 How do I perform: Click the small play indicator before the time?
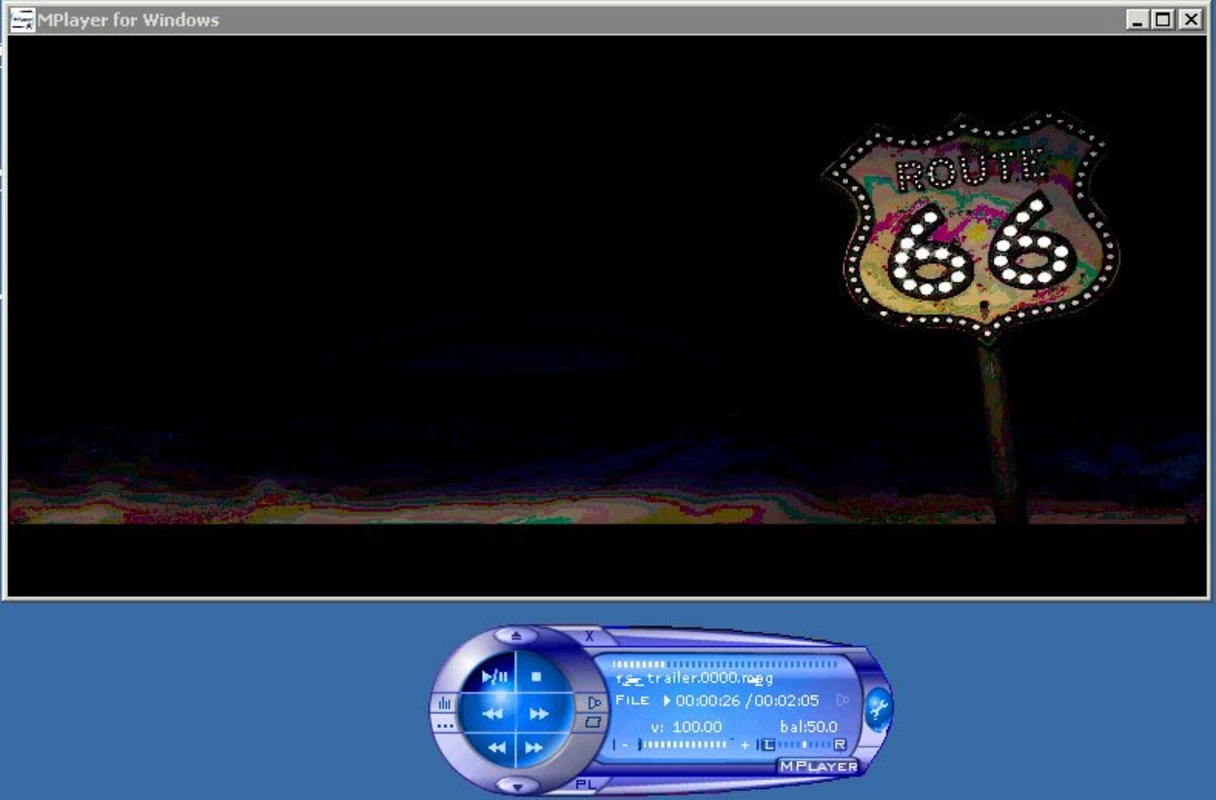pos(667,701)
